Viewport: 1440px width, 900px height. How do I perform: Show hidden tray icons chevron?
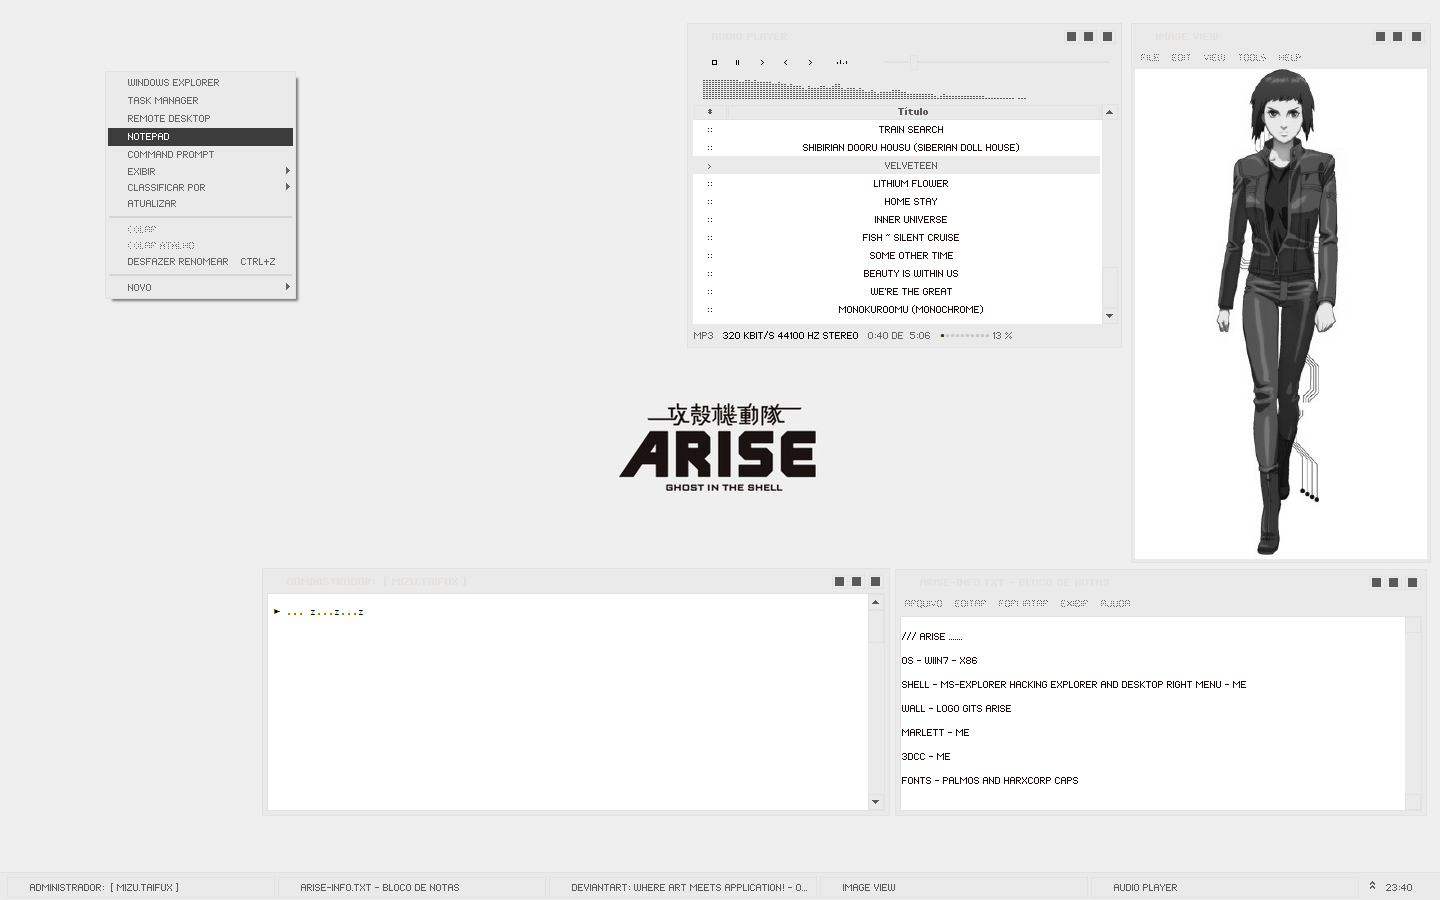point(1372,886)
